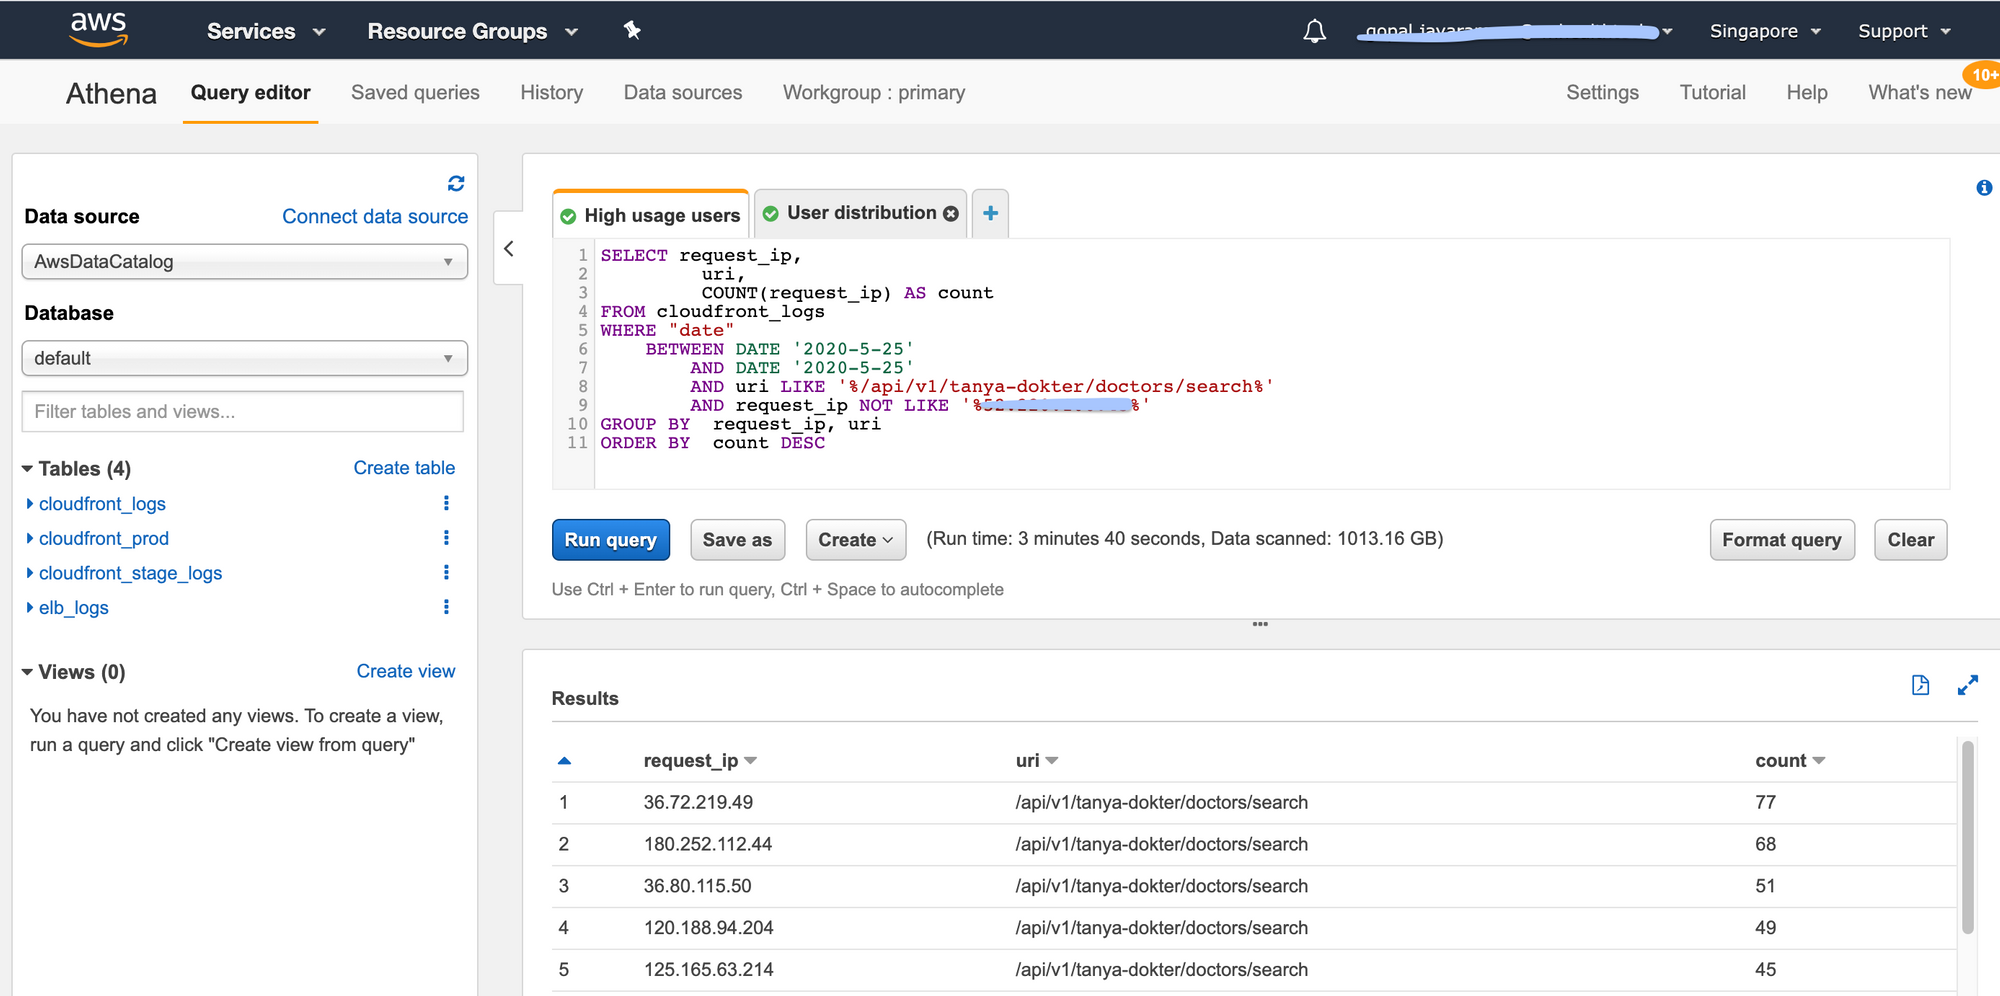Open the Support menu
Screen dimensions: 2000x996
click(1904, 31)
